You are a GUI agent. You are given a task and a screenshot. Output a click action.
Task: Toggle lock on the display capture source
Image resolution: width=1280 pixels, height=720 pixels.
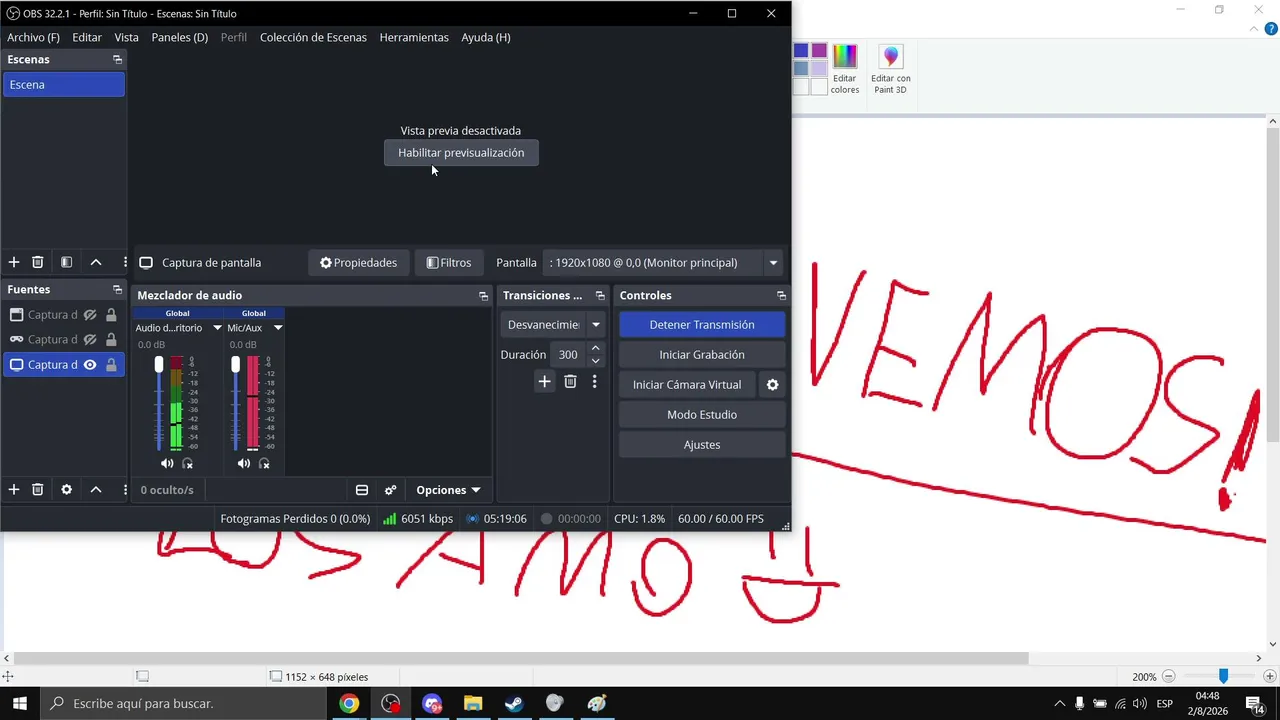[x=111, y=365]
